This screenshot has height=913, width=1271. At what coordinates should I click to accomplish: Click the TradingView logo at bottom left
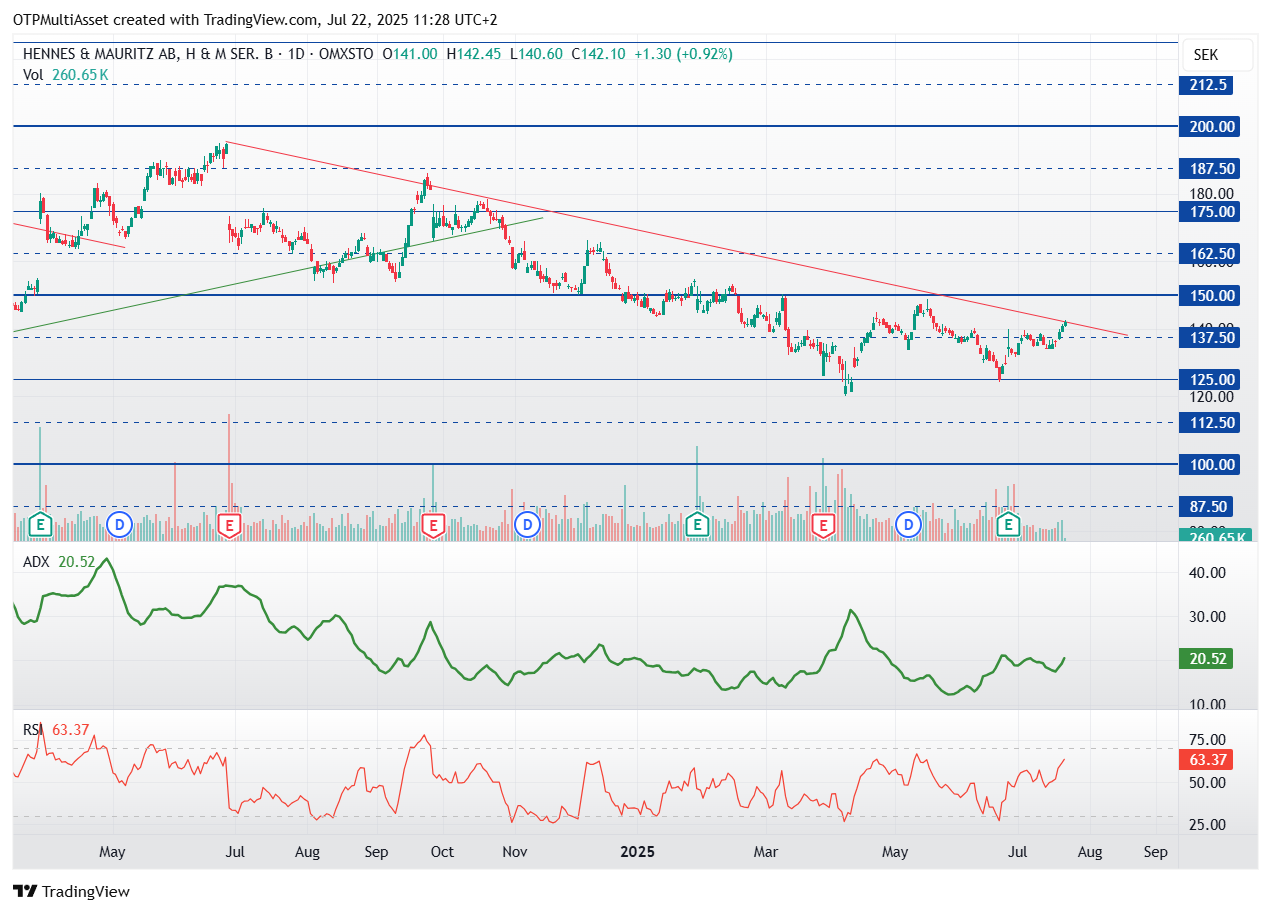click(x=71, y=891)
